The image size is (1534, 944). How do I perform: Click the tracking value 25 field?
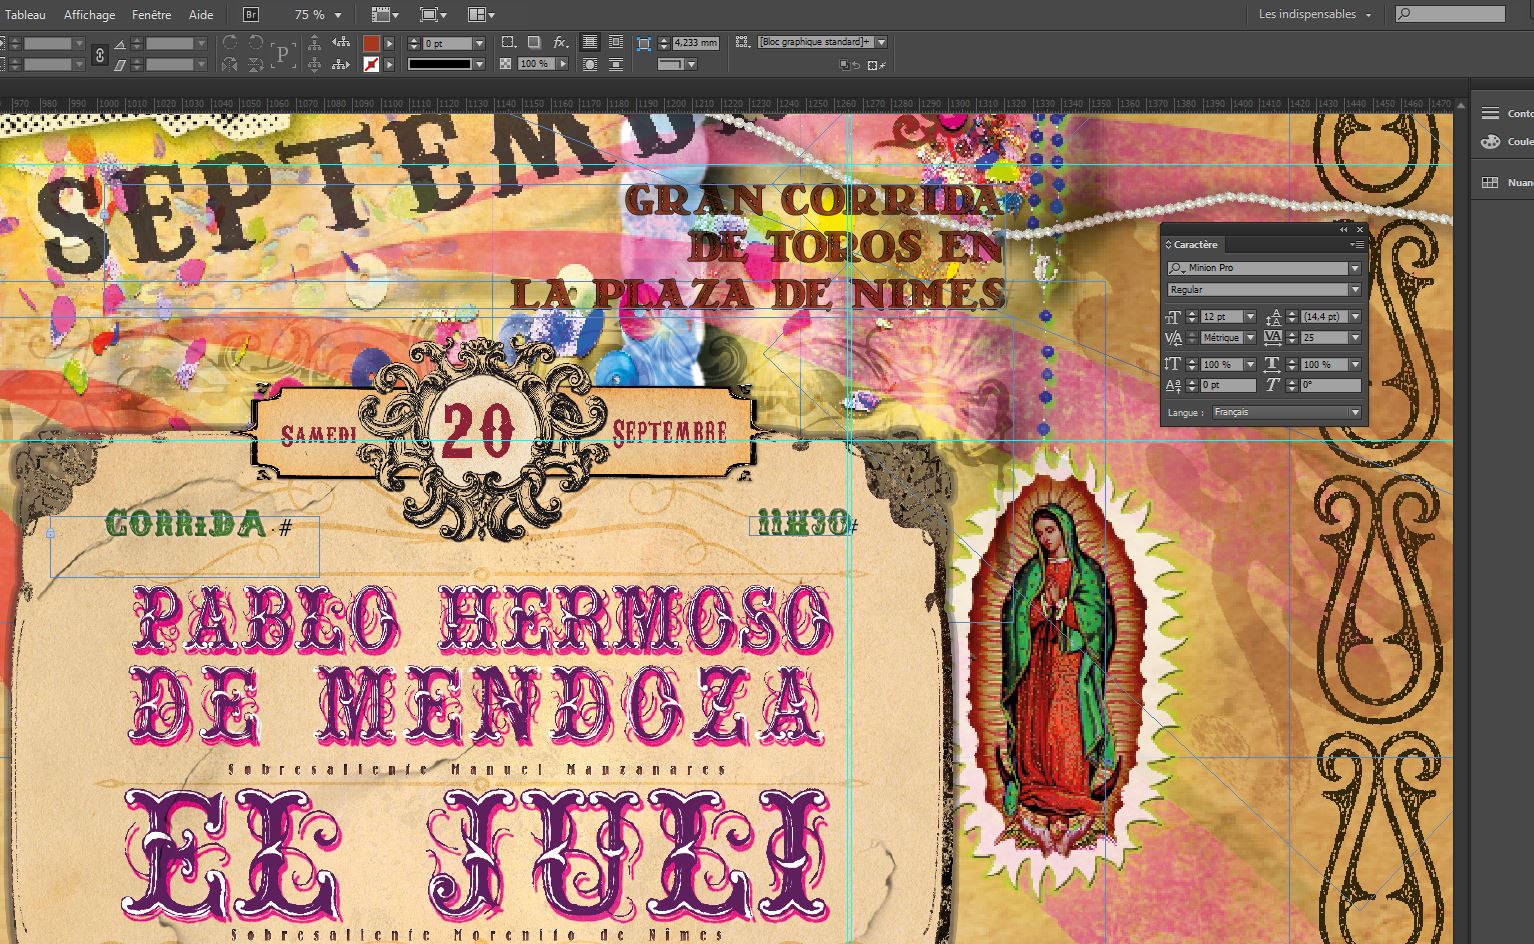pyautogui.click(x=1324, y=338)
